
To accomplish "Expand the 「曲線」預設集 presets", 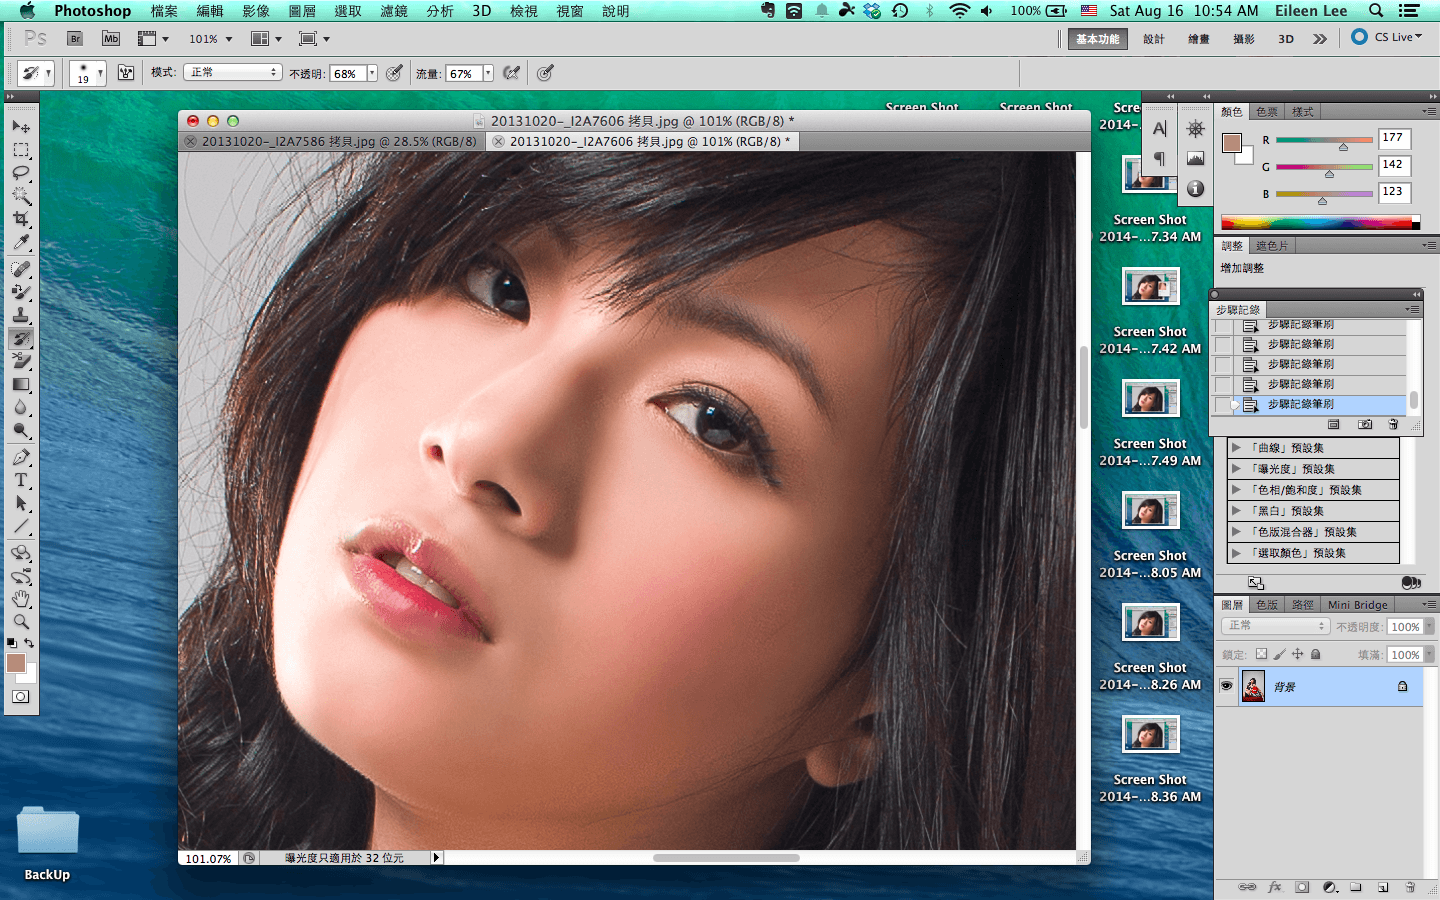I will pos(1236,448).
